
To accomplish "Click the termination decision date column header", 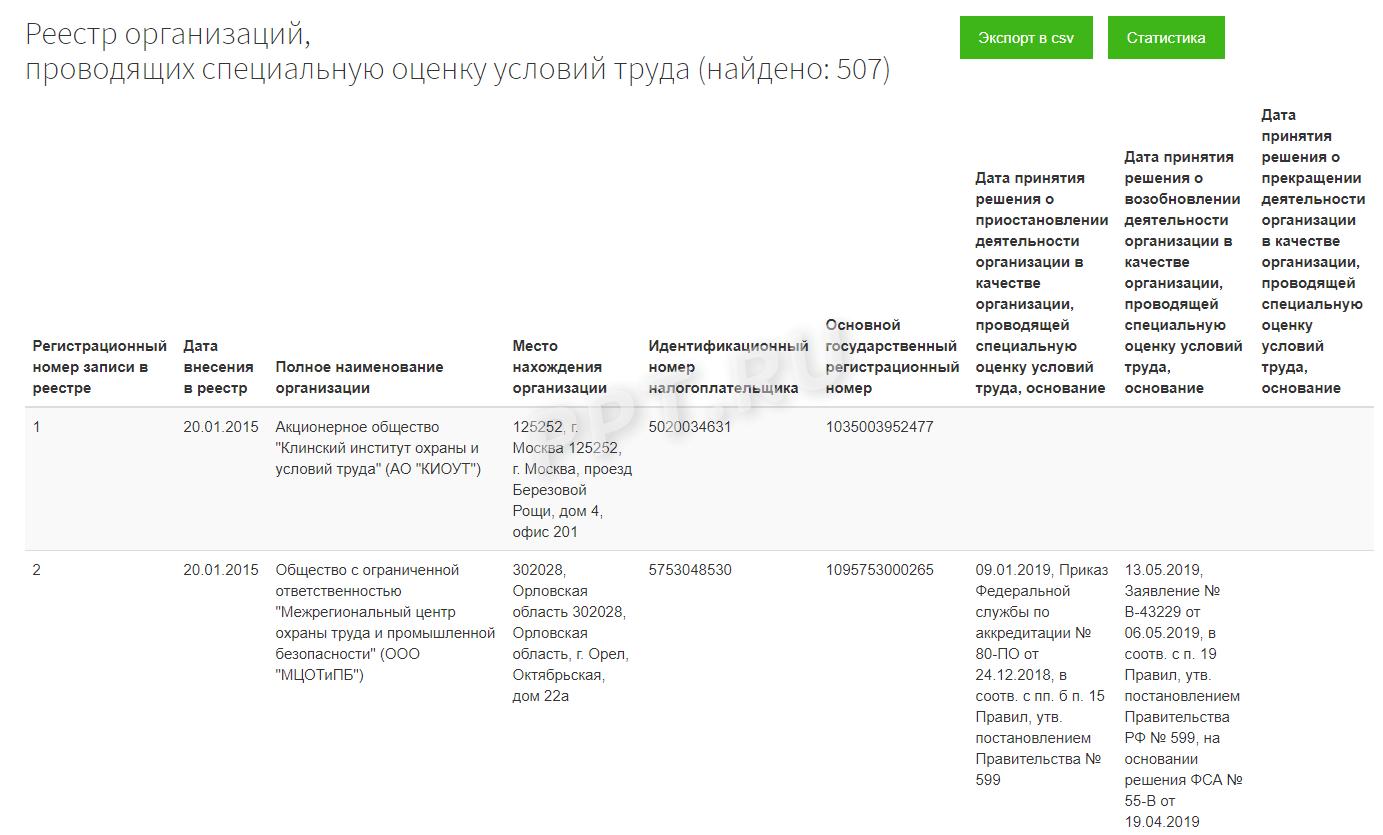I will [1312, 251].
